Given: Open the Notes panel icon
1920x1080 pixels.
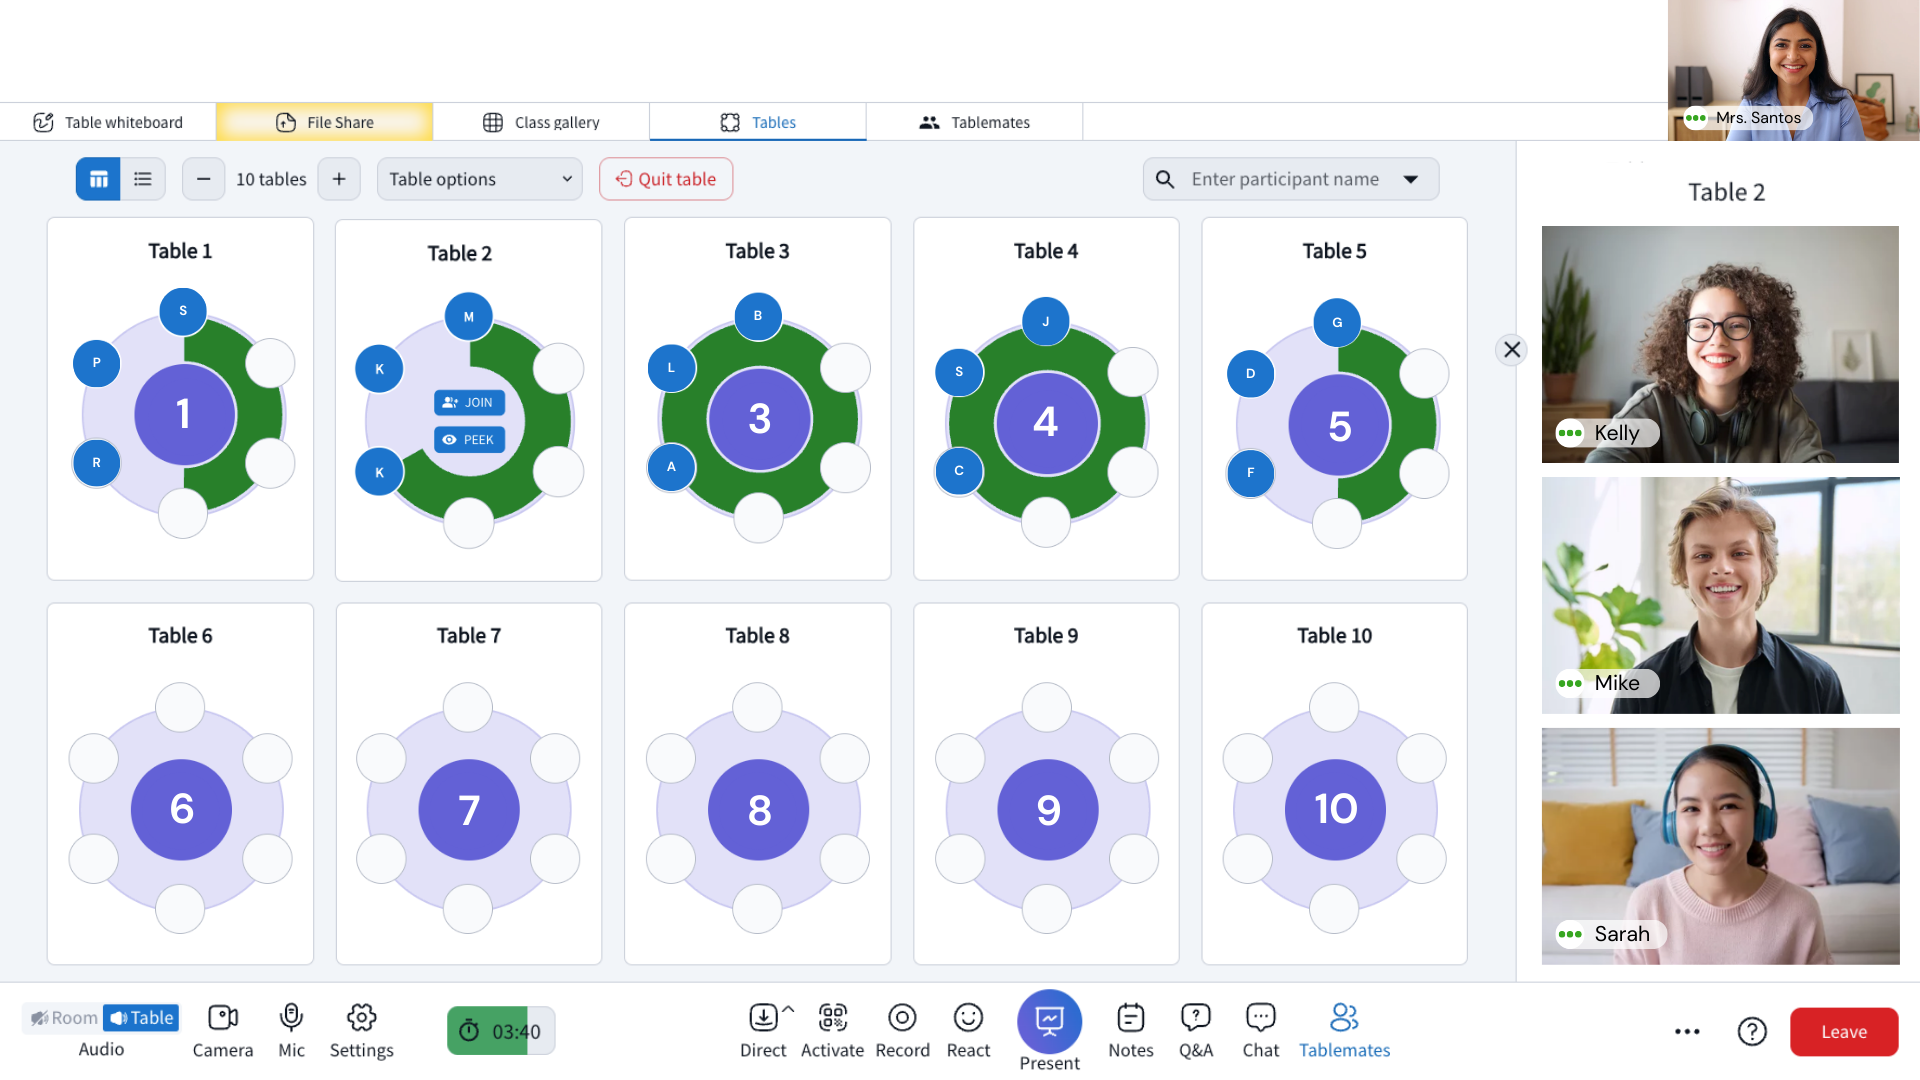Looking at the screenshot, I should [1130, 1018].
